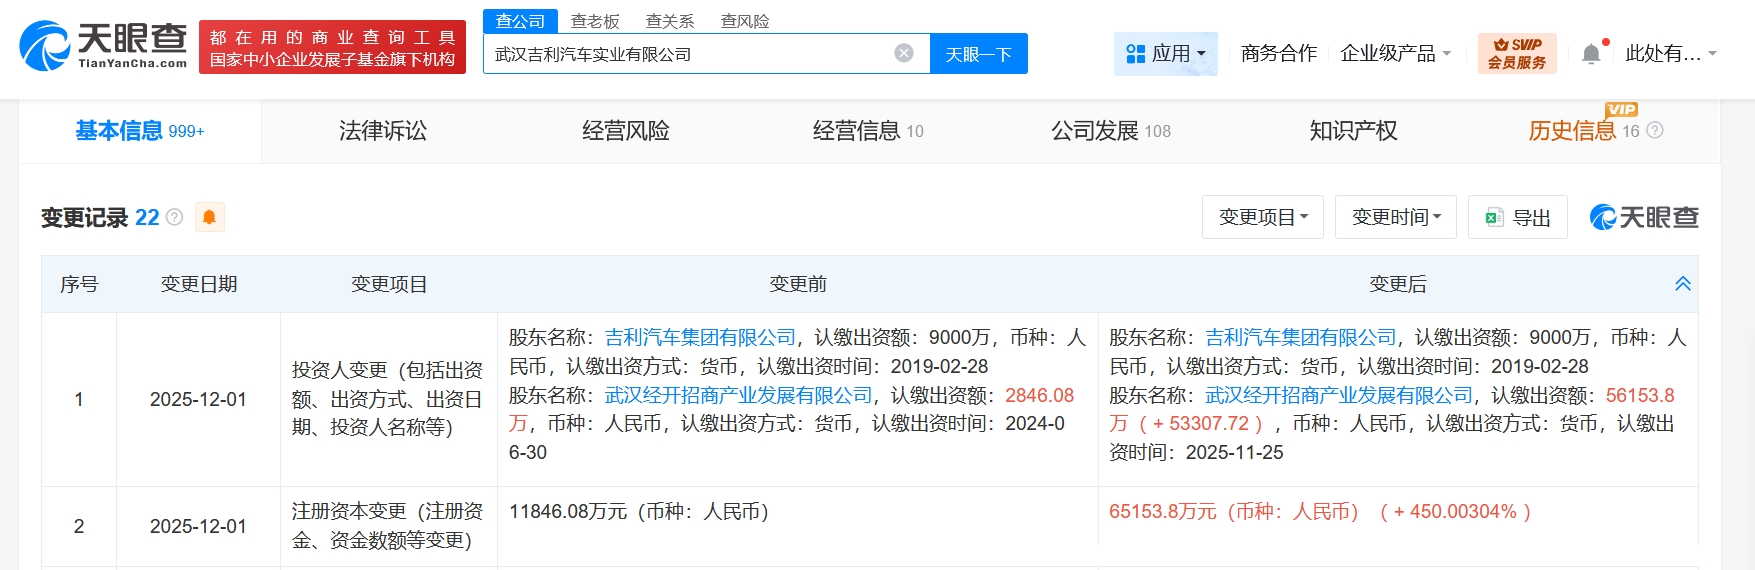Collapse table with double-chevron up icon
The image size is (1755, 570).
click(1683, 284)
